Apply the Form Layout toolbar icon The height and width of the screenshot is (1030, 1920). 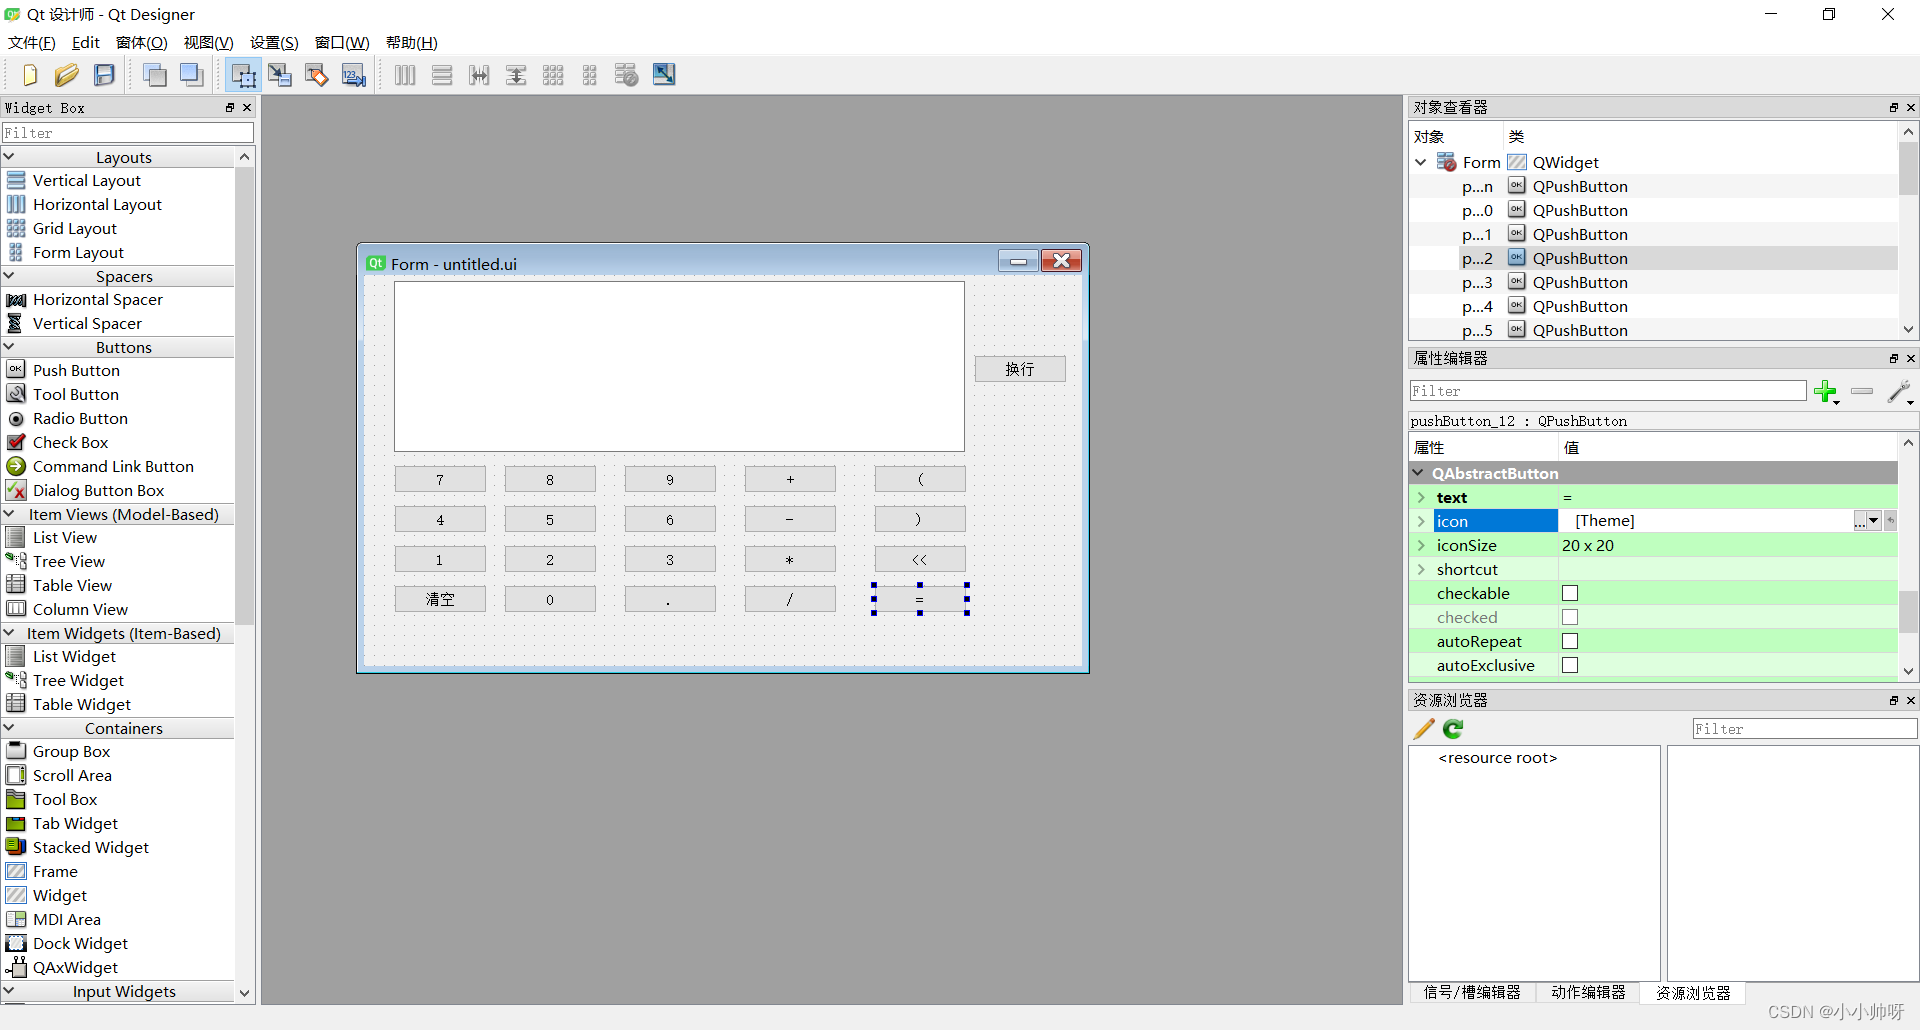pyautogui.click(x=590, y=75)
